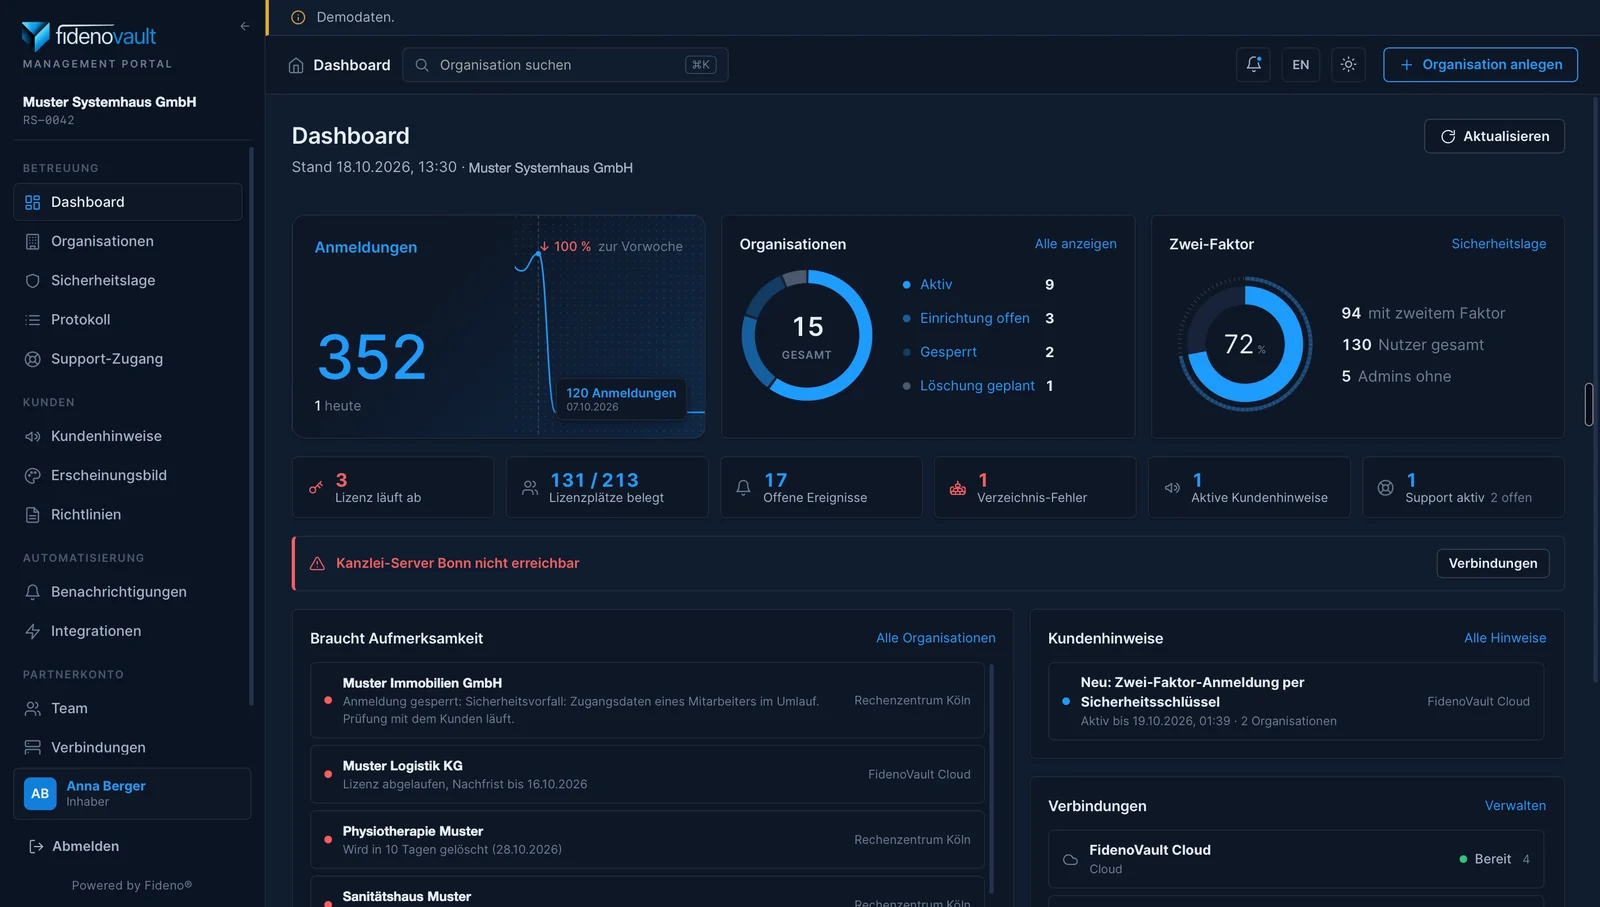Open the Anmeldungen card title
1600x907 pixels.
coord(366,247)
